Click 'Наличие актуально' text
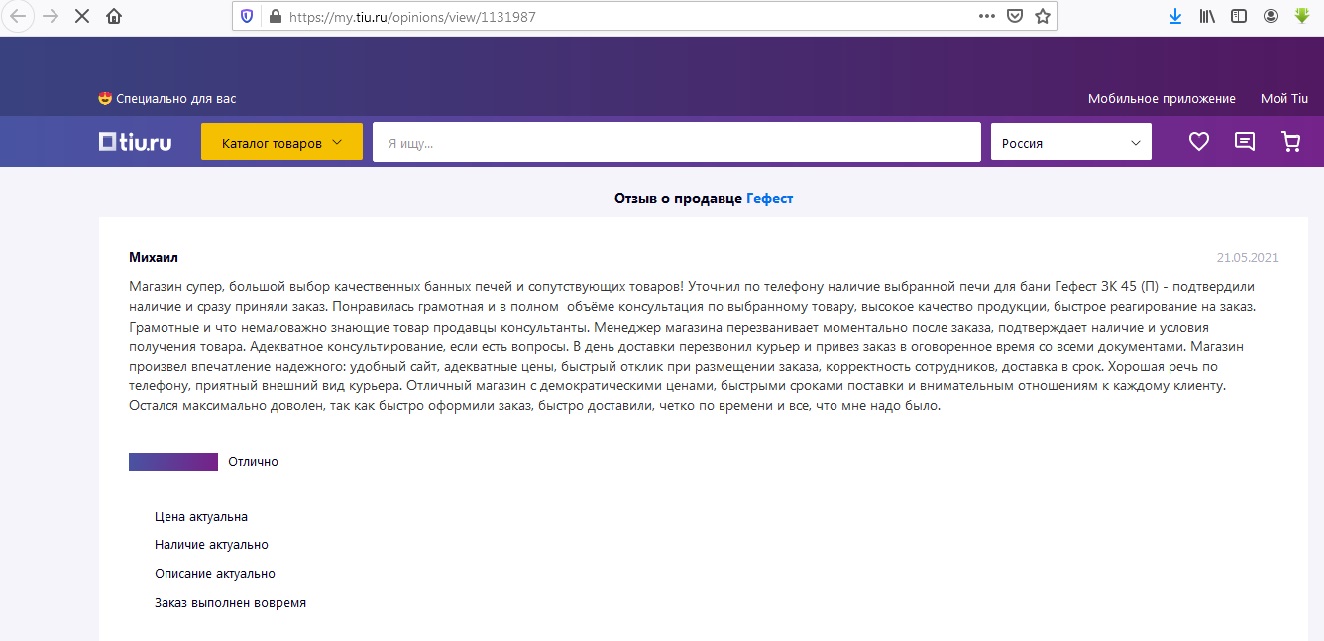 tap(212, 545)
